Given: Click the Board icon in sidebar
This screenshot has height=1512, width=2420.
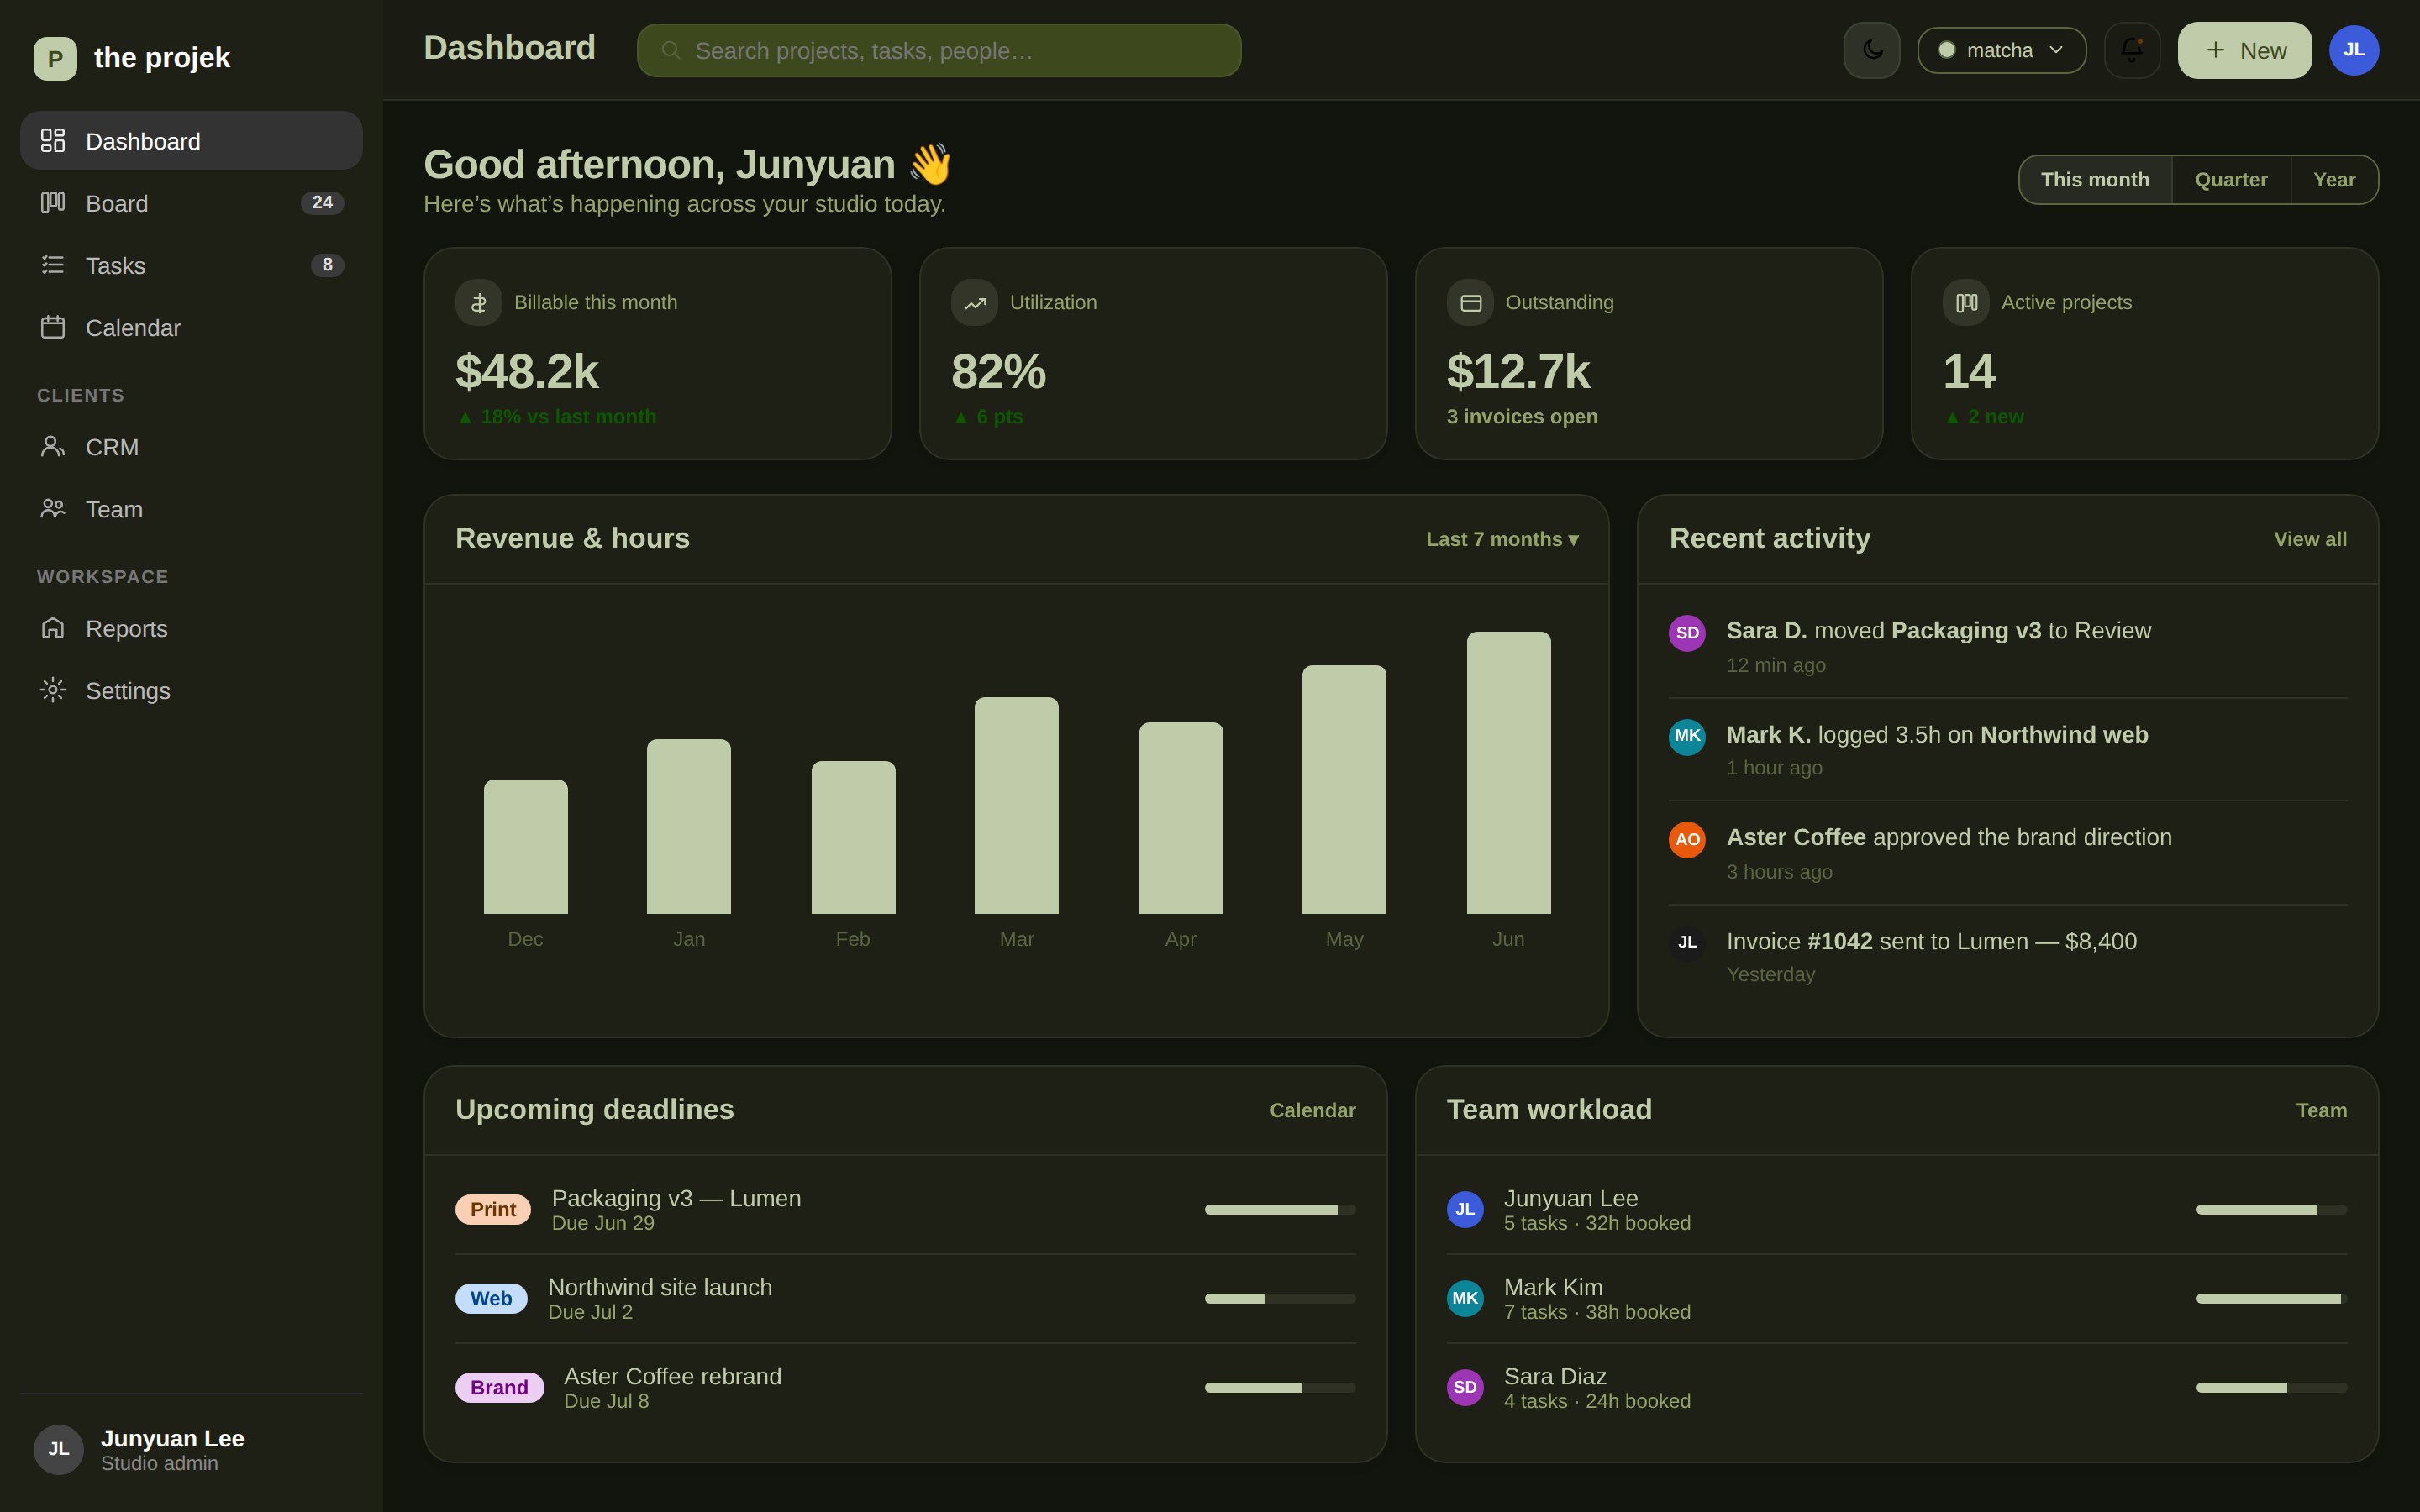Looking at the screenshot, I should [x=53, y=203].
